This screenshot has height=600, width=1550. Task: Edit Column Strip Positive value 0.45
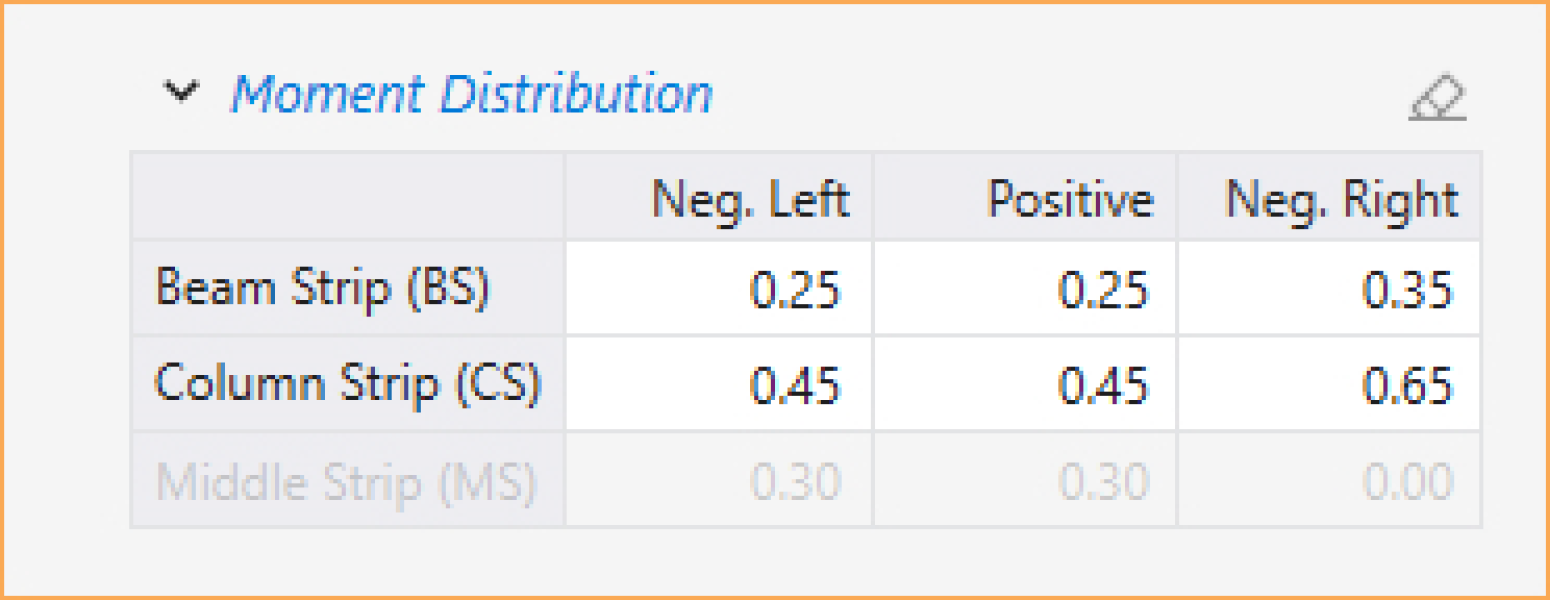[1025, 384]
